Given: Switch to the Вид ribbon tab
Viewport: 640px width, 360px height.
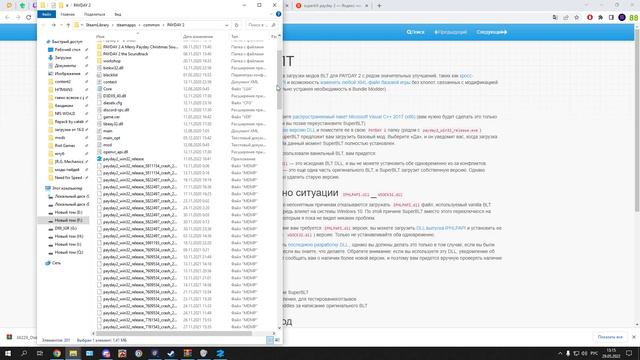Looking at the screenshot, I should [x=118, y=14].
